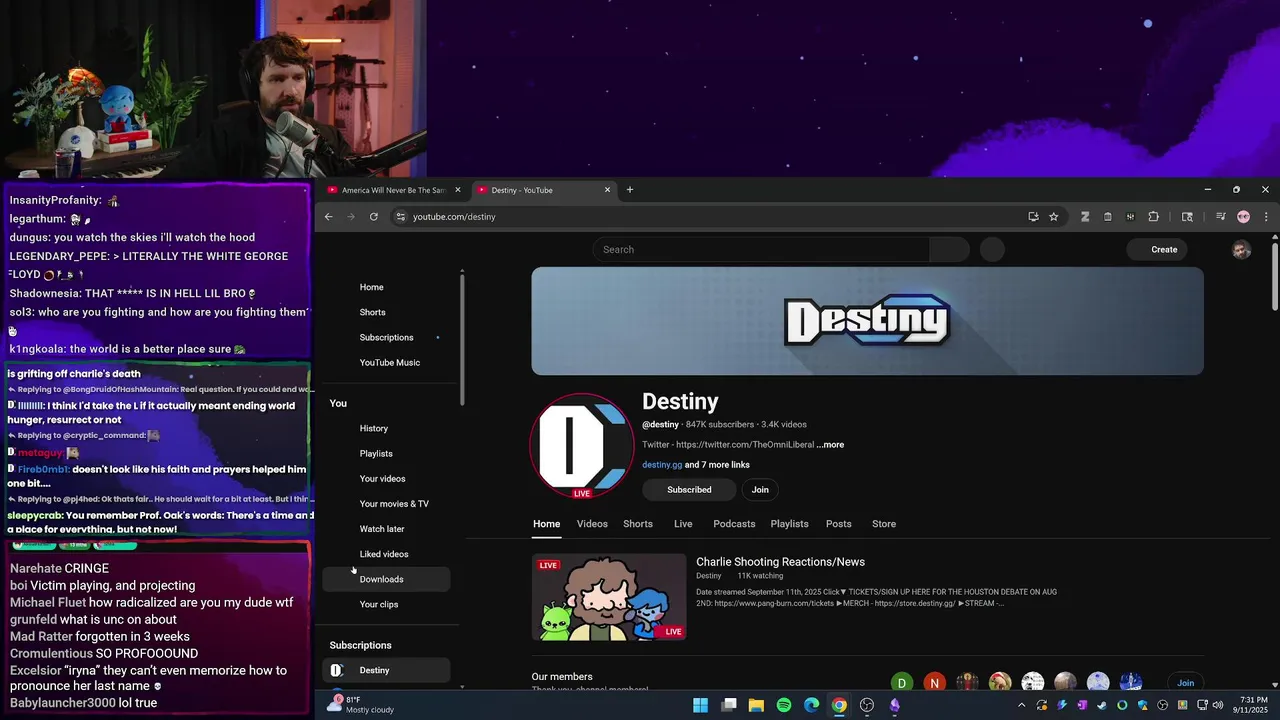The image size is (1280, 720).
Task: Open Downloads in the sidebar
Action: coord(386,579)
